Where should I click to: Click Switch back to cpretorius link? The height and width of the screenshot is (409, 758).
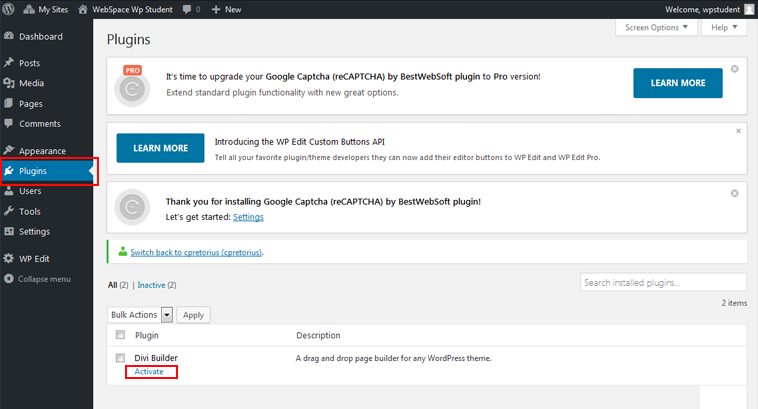(196, 252)
